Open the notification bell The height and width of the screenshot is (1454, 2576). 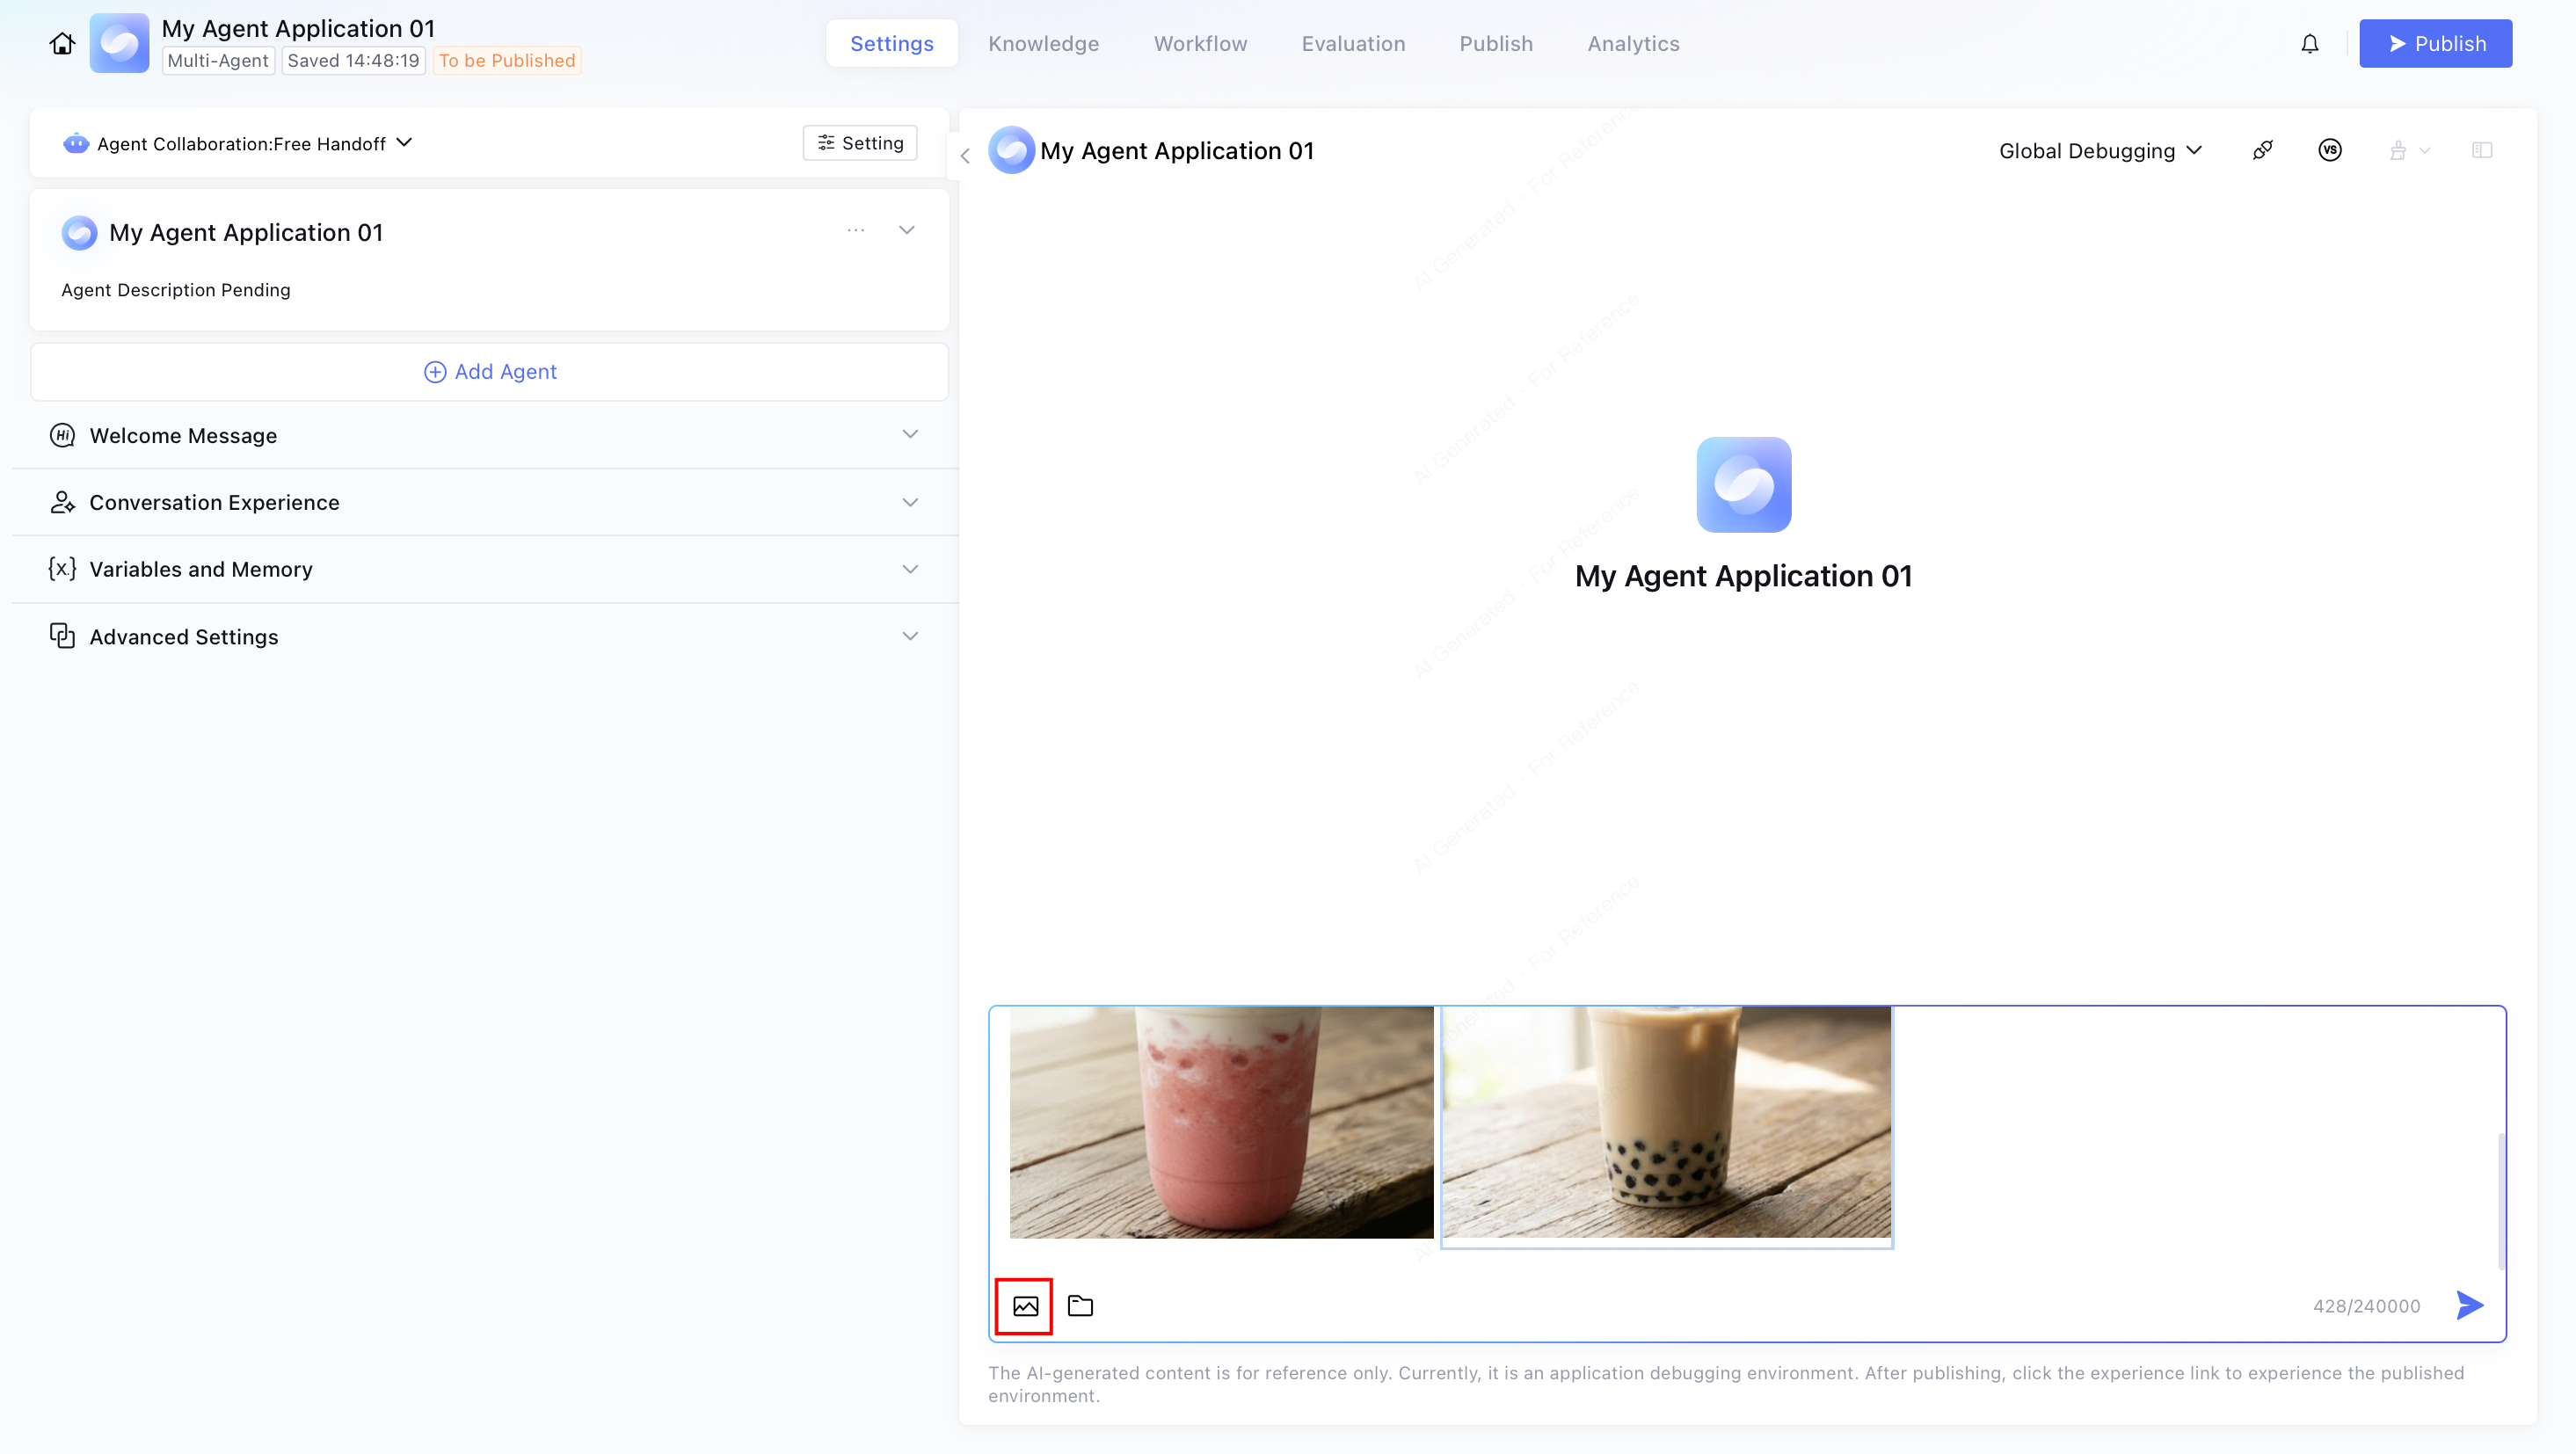pyautogui.click(x=2309, y=44)
